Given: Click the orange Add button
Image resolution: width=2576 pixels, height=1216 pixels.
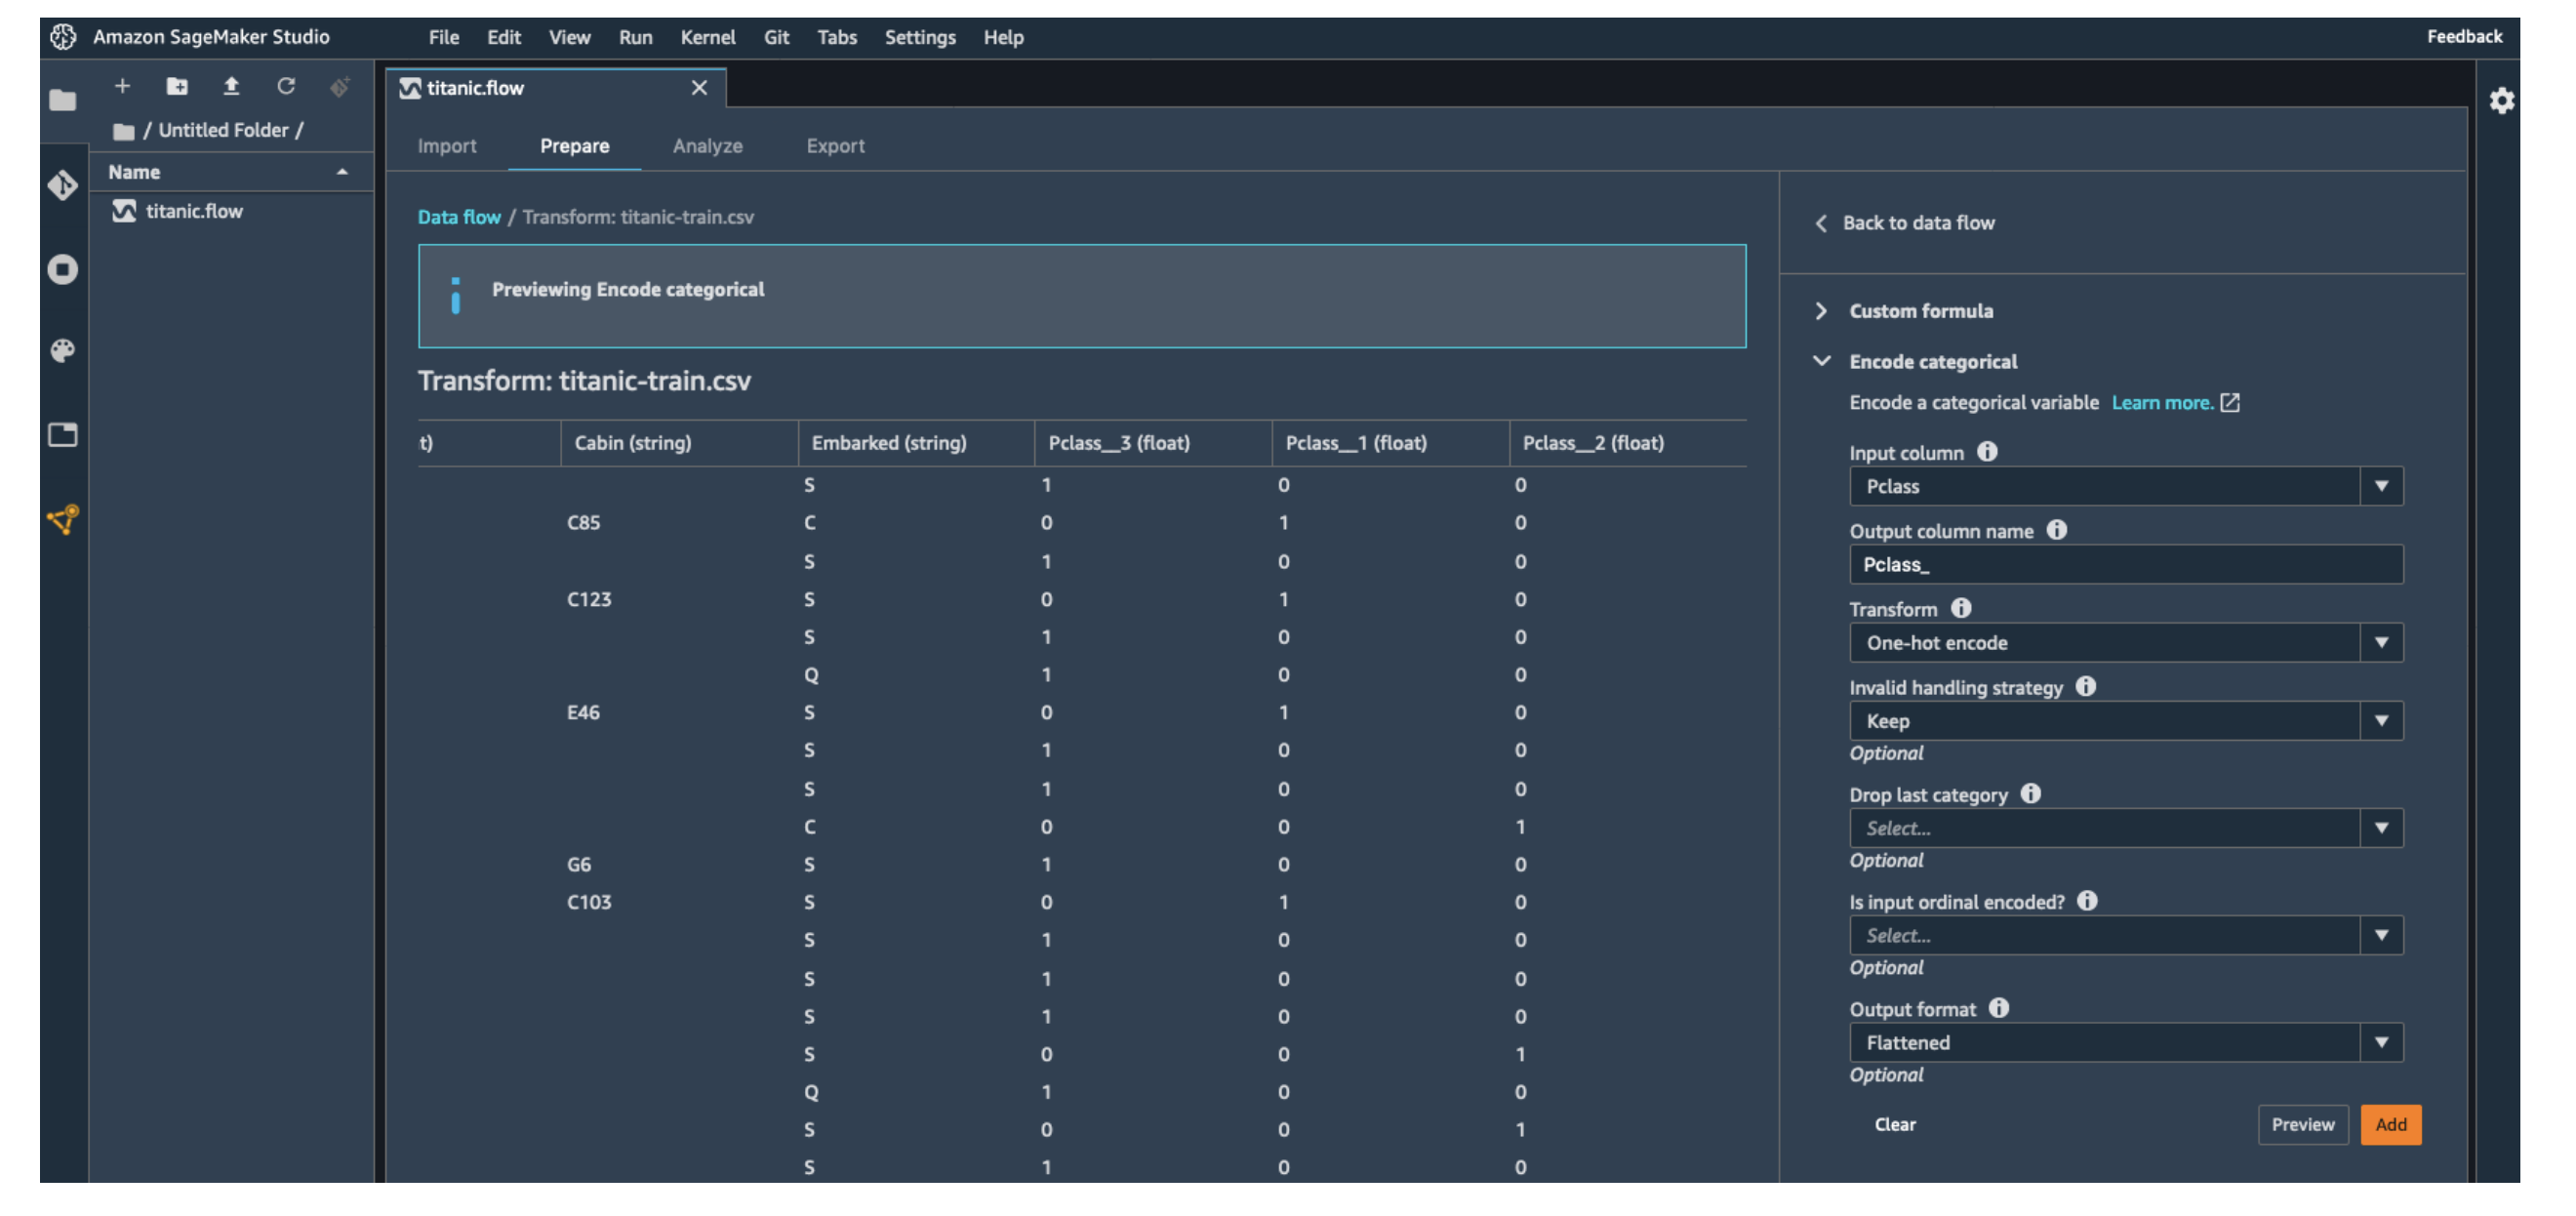Looking at the screenshot, I should [2390, 1125].
